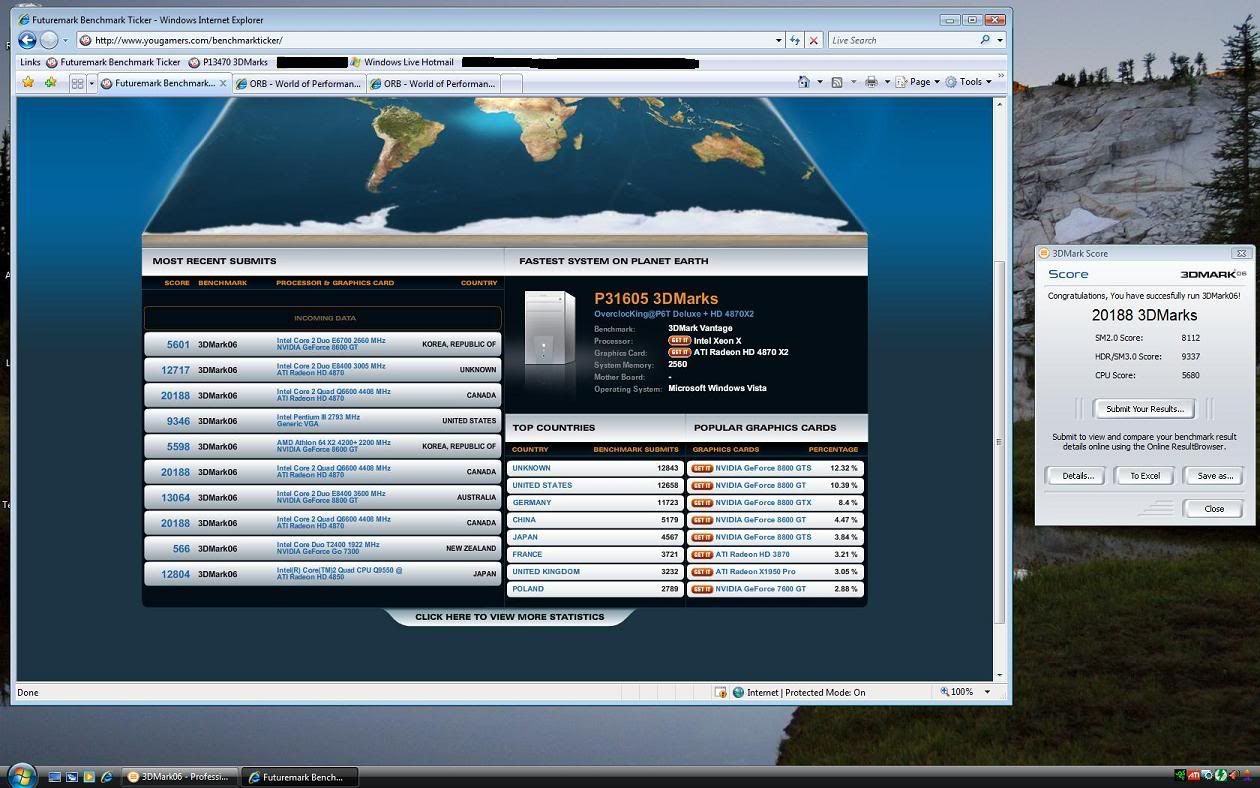Click CLICK HERE TO VIEW MORE STATISTICS
This screenshot has height=788, width=1260.
[x=509, y=617]
